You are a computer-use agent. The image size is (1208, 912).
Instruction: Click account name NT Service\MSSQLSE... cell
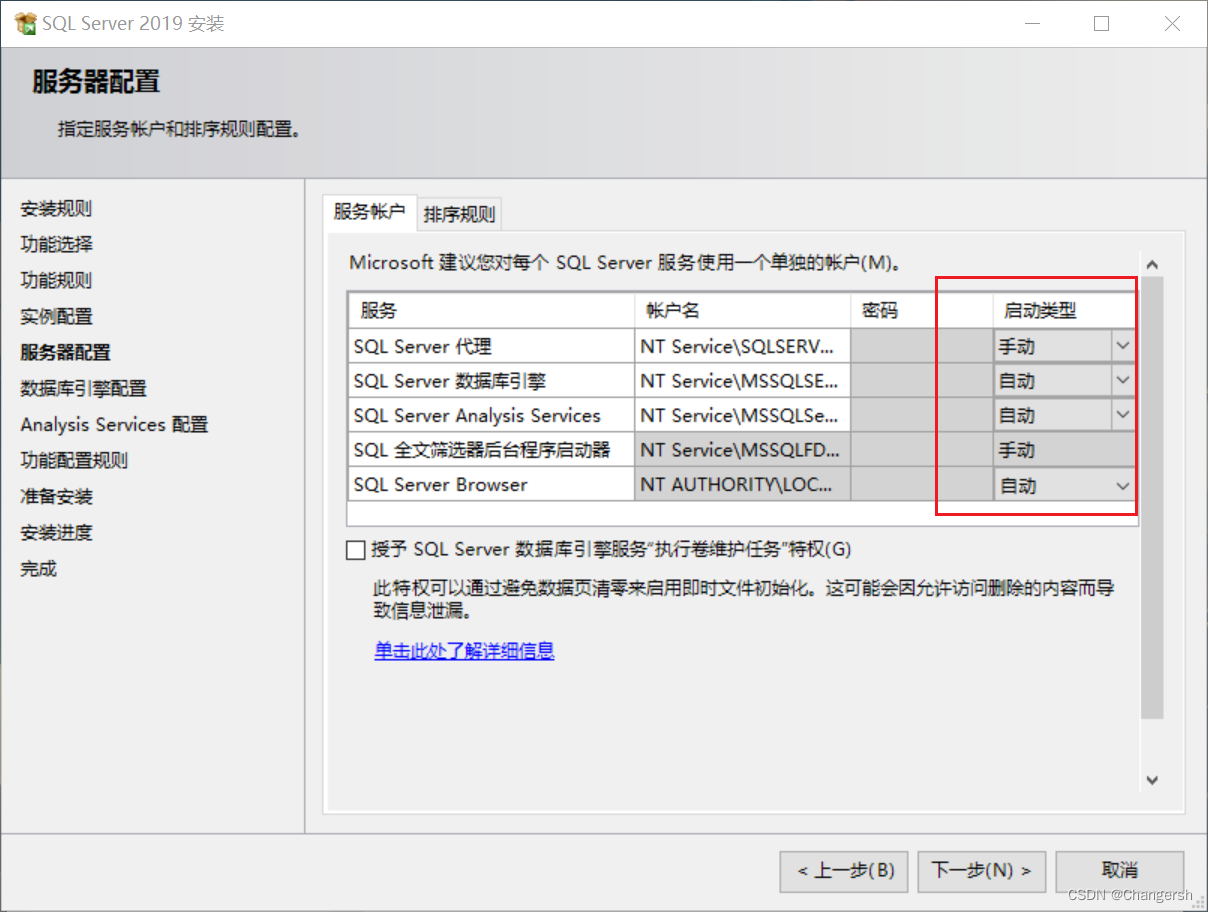coord(742,381)
